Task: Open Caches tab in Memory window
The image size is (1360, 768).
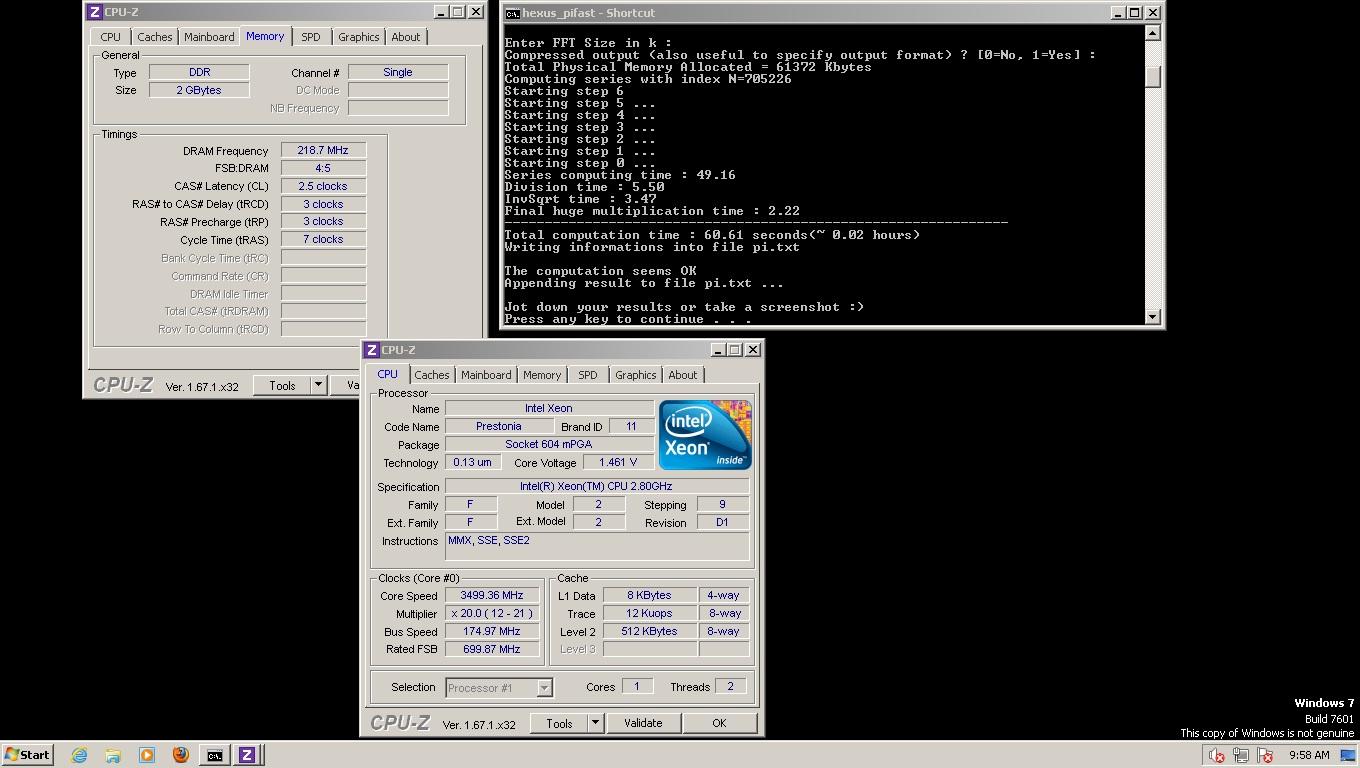Action: click(154, 37)
